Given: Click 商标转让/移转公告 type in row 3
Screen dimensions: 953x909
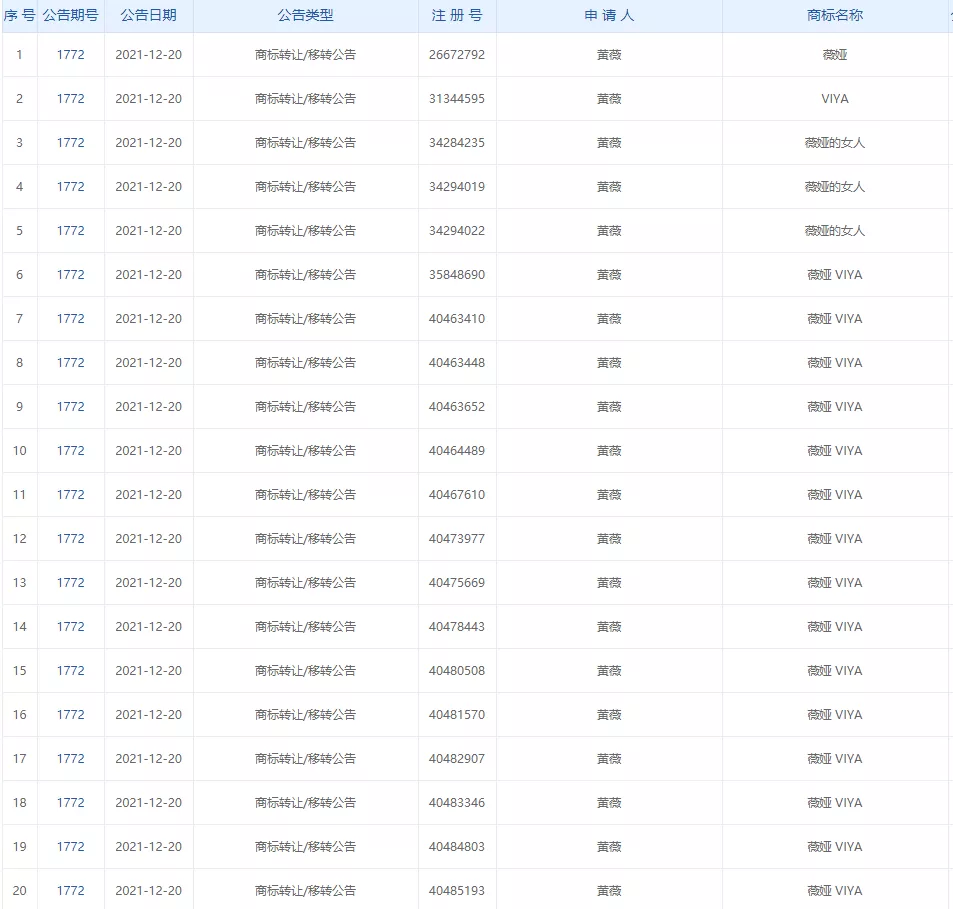Looking at the screenshot, I should tap(306, 143).
